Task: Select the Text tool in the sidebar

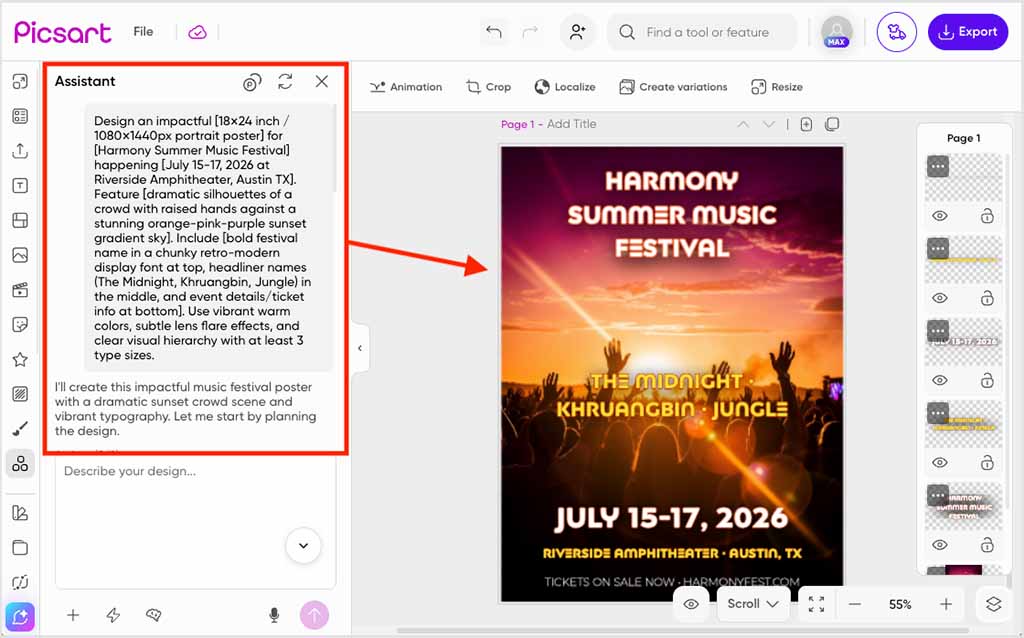Action: tap(20, 185)
